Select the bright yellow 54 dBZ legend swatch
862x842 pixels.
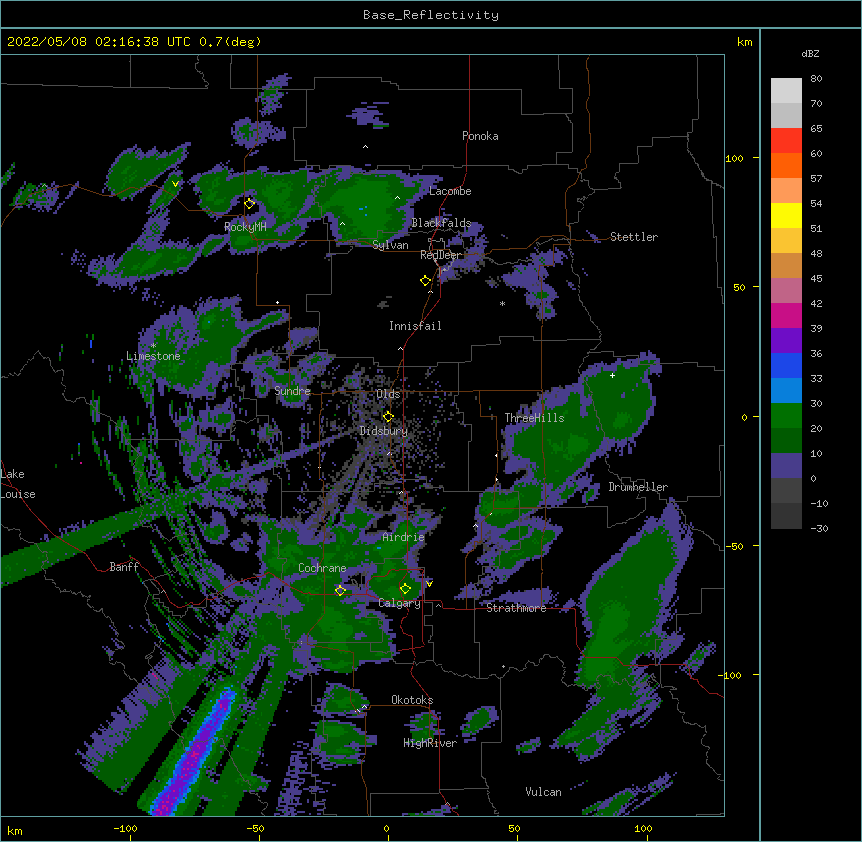click(x=786, y=215)
